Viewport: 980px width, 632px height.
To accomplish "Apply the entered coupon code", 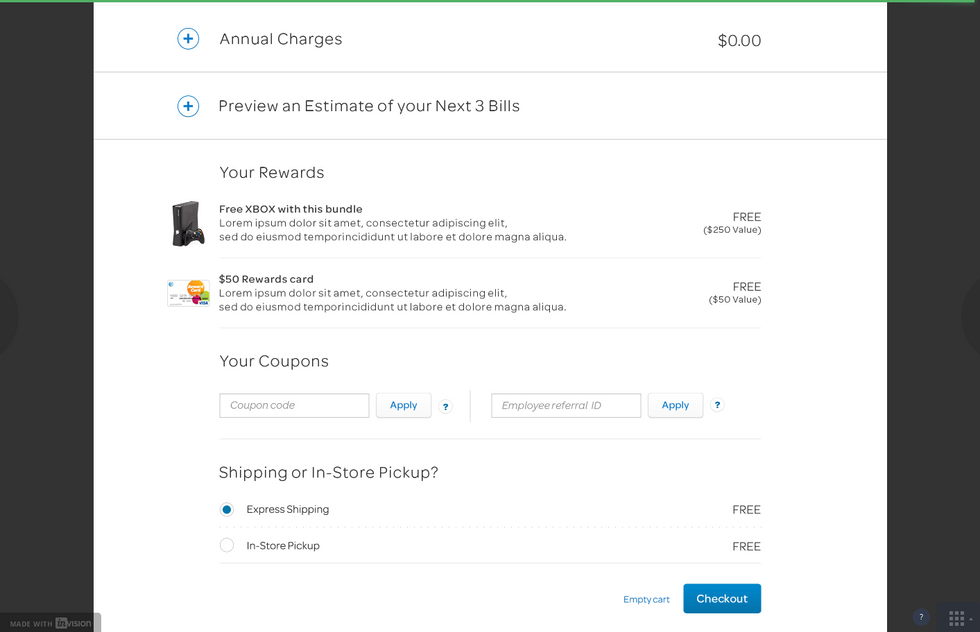I will (x=403, y=405).
